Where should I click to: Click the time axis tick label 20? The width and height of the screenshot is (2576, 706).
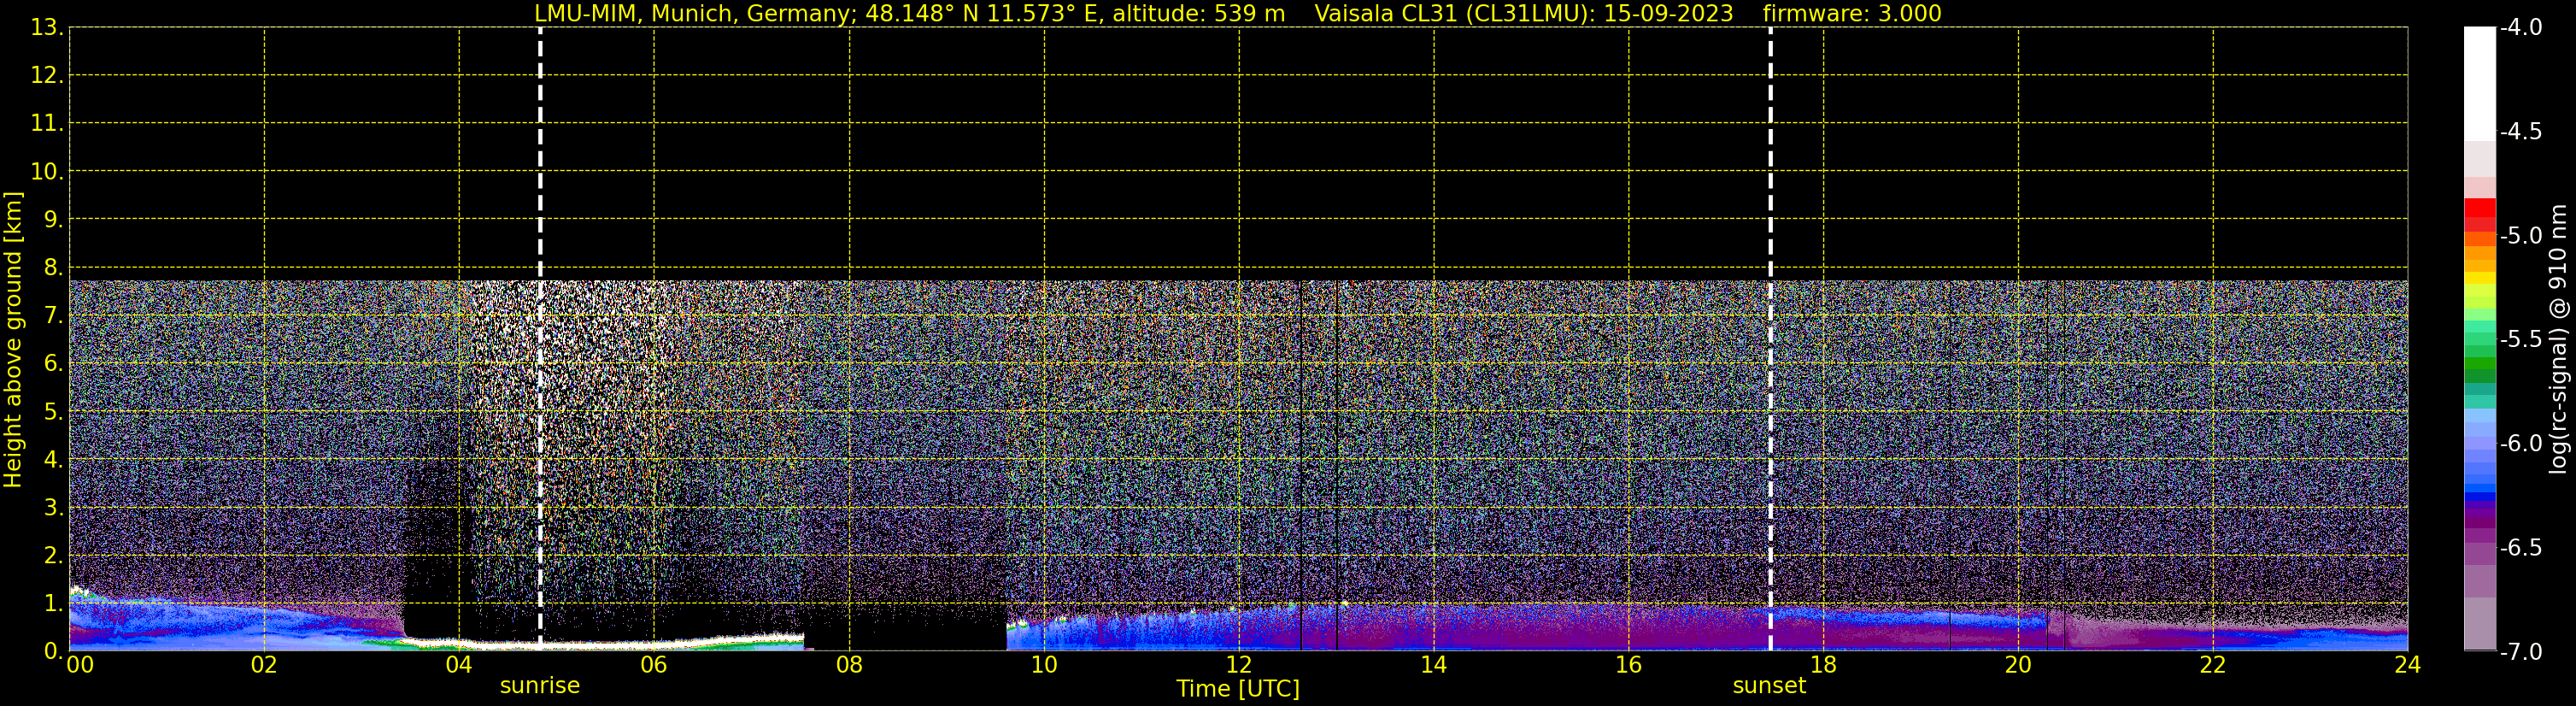2018,665
